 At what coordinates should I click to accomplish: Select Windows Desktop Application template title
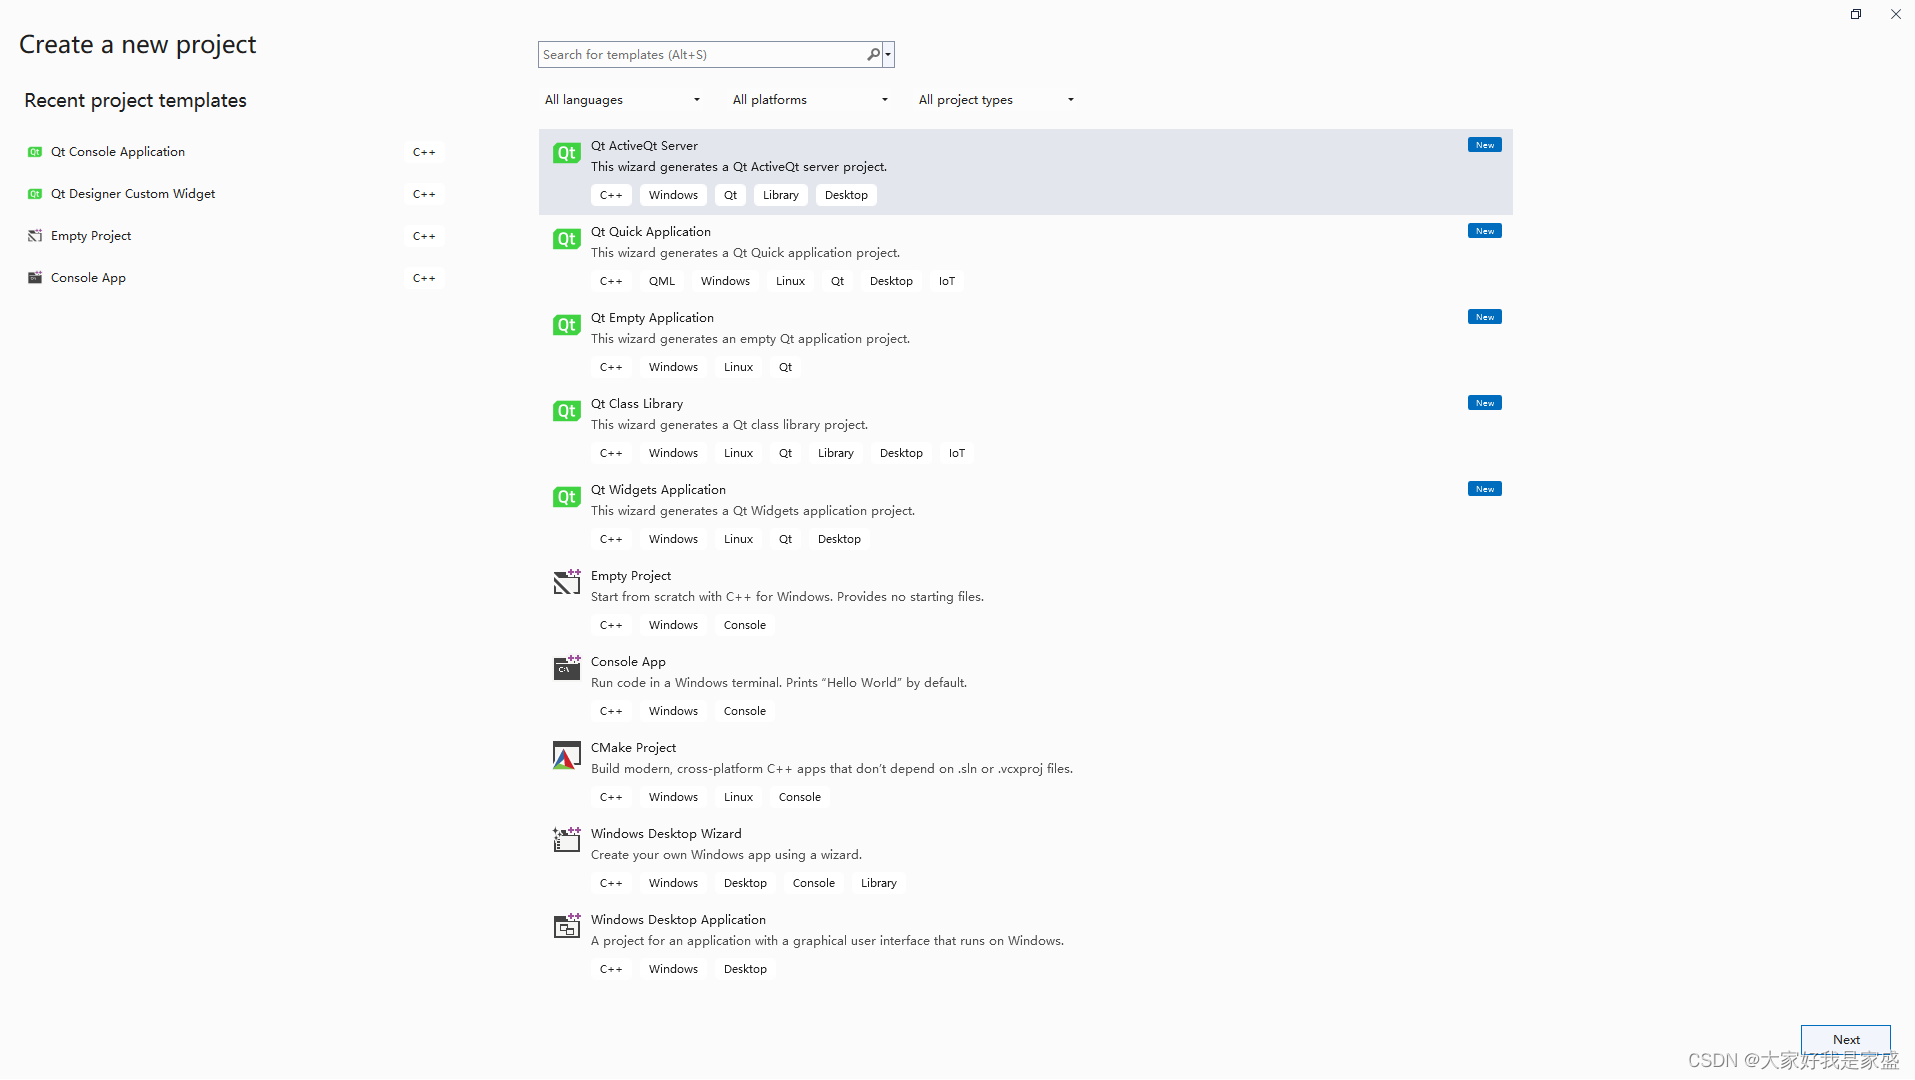tap(678, 920)
